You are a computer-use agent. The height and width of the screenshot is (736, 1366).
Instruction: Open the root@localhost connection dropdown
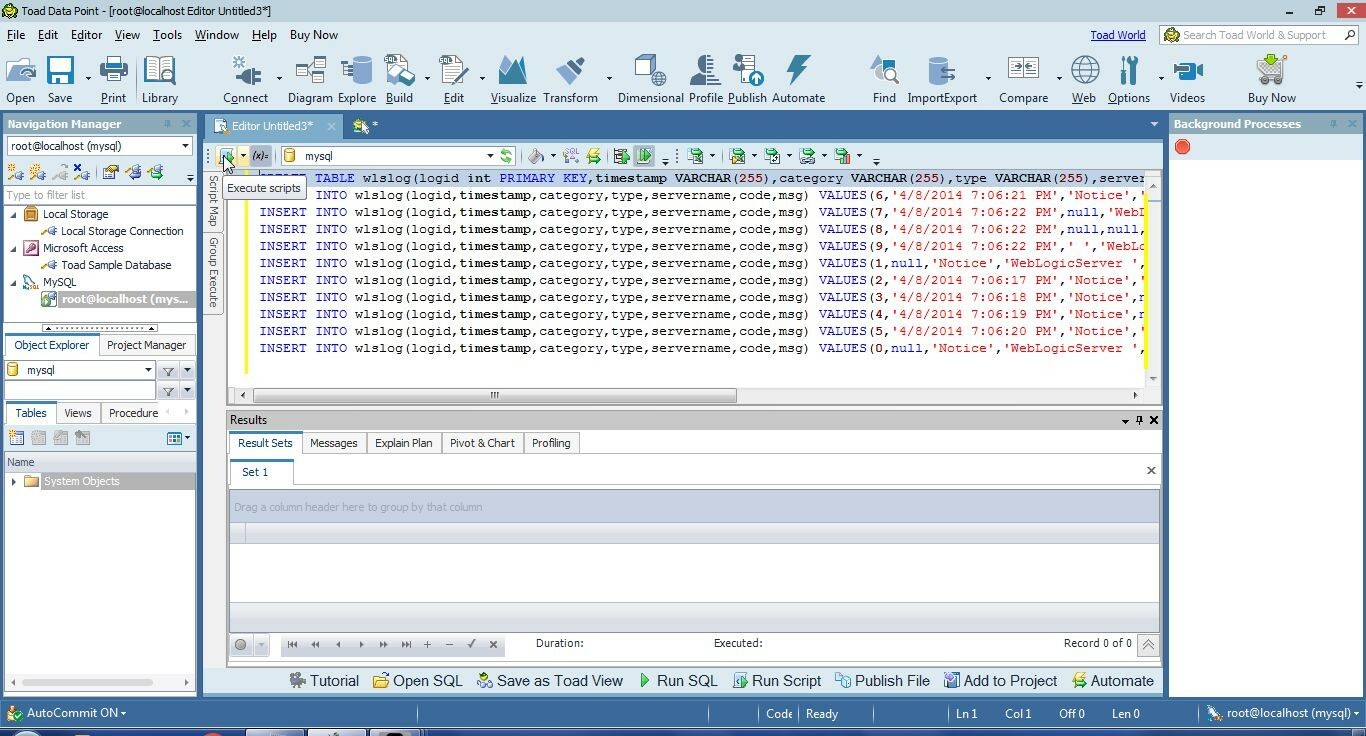(x=185, y=146)
